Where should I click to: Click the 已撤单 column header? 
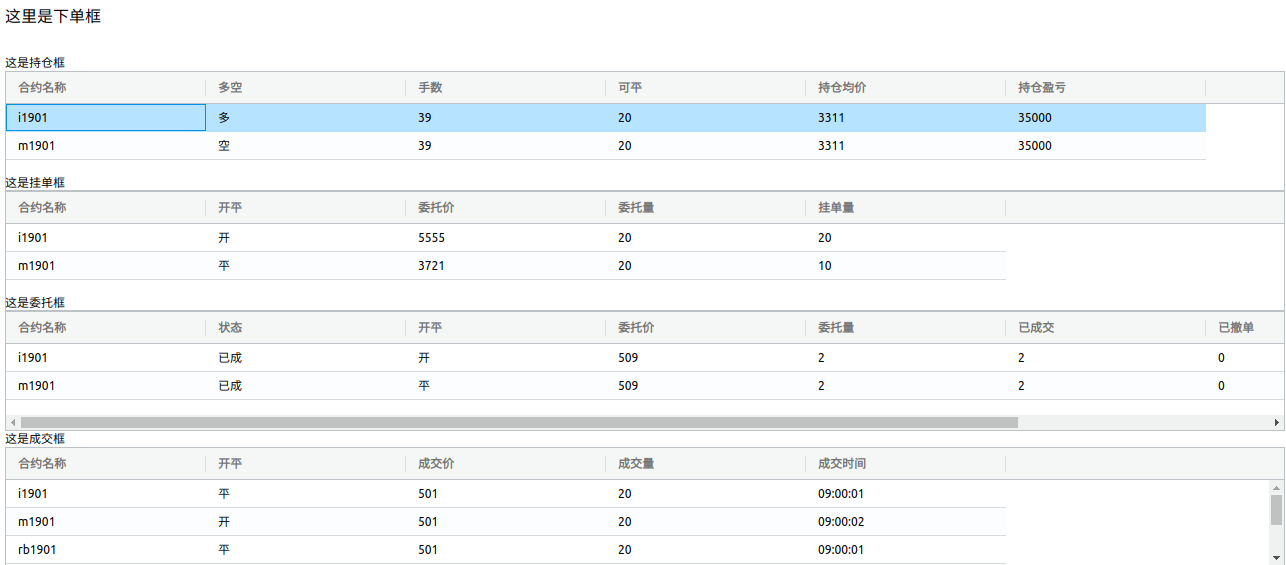click(x=1245, y=328)
